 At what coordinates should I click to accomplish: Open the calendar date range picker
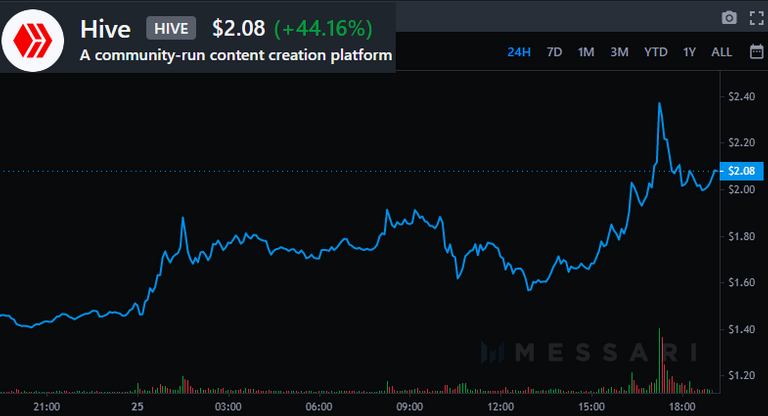click(757, 51)
